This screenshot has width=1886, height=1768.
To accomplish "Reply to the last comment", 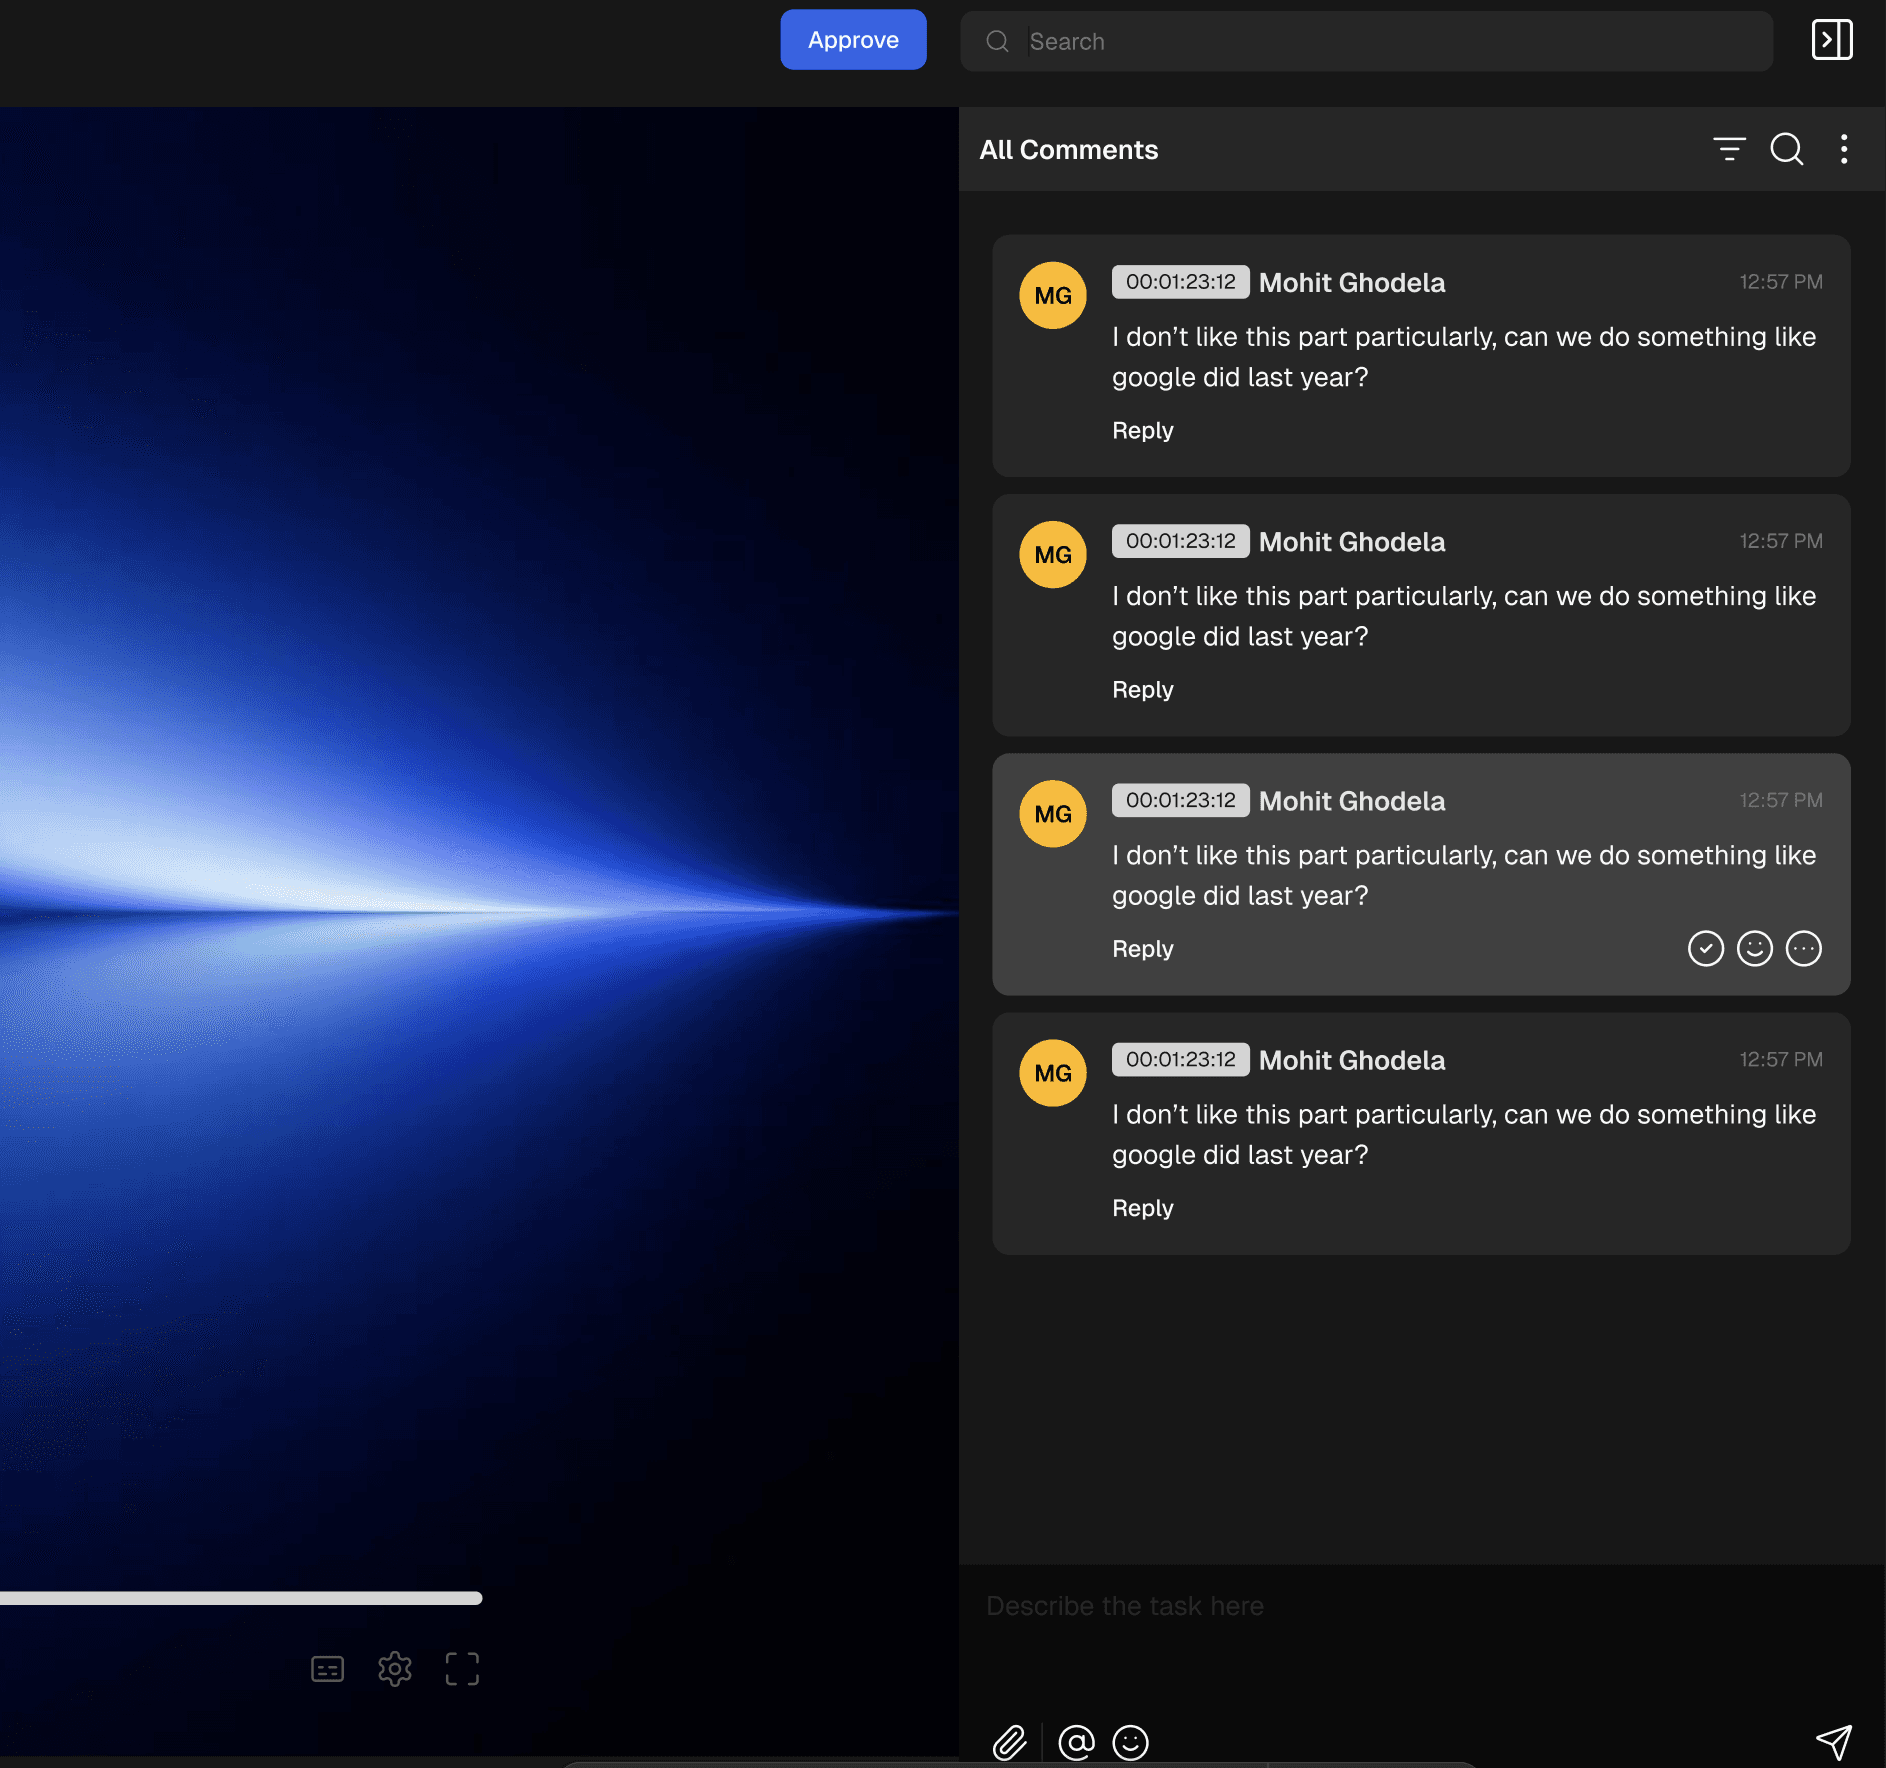I will (1142, 1208).
